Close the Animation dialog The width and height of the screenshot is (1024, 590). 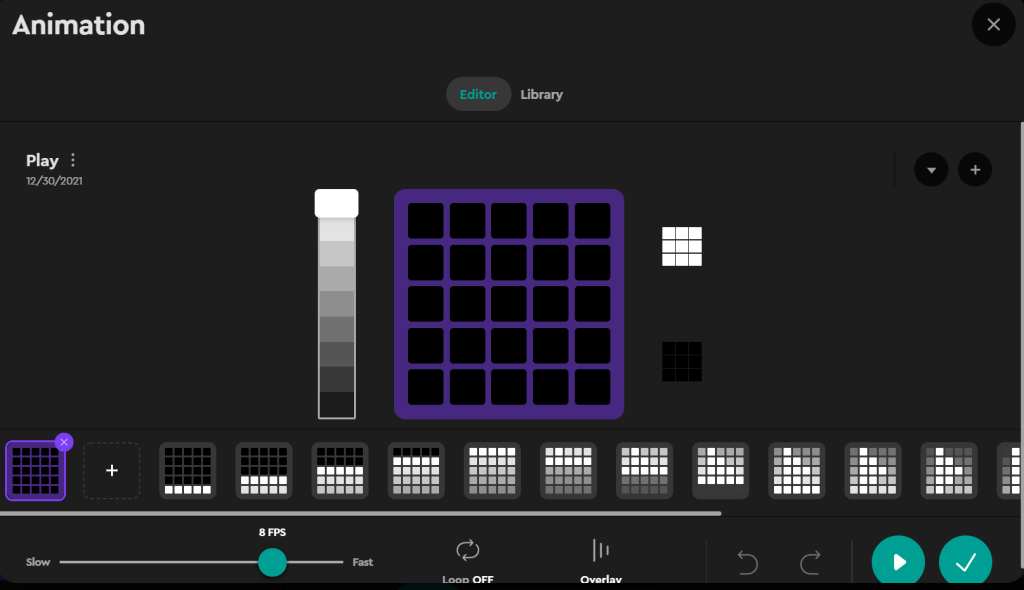(x=993, y=25)
